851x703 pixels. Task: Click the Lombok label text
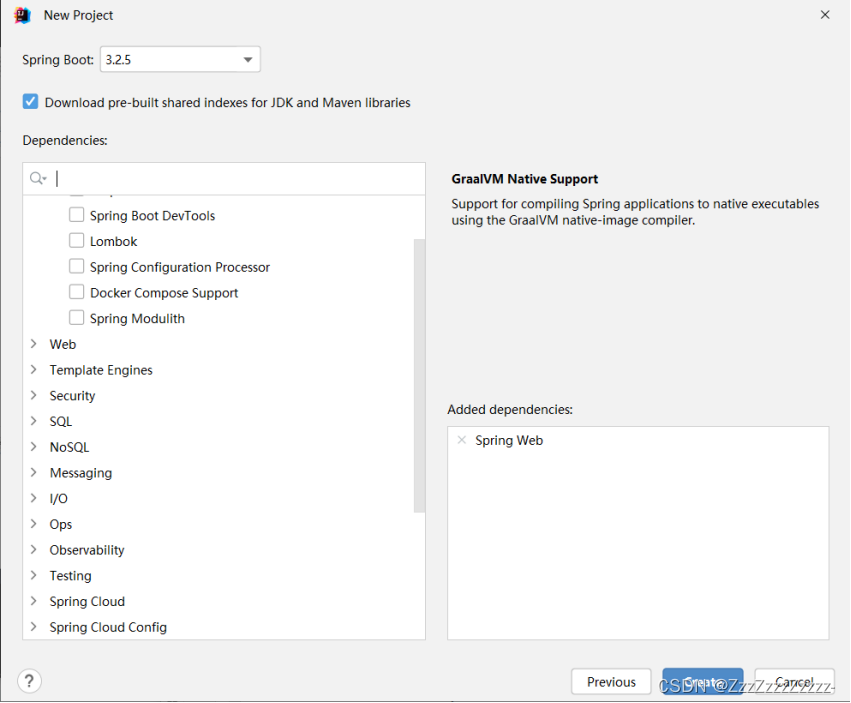[x=113, y=241]
